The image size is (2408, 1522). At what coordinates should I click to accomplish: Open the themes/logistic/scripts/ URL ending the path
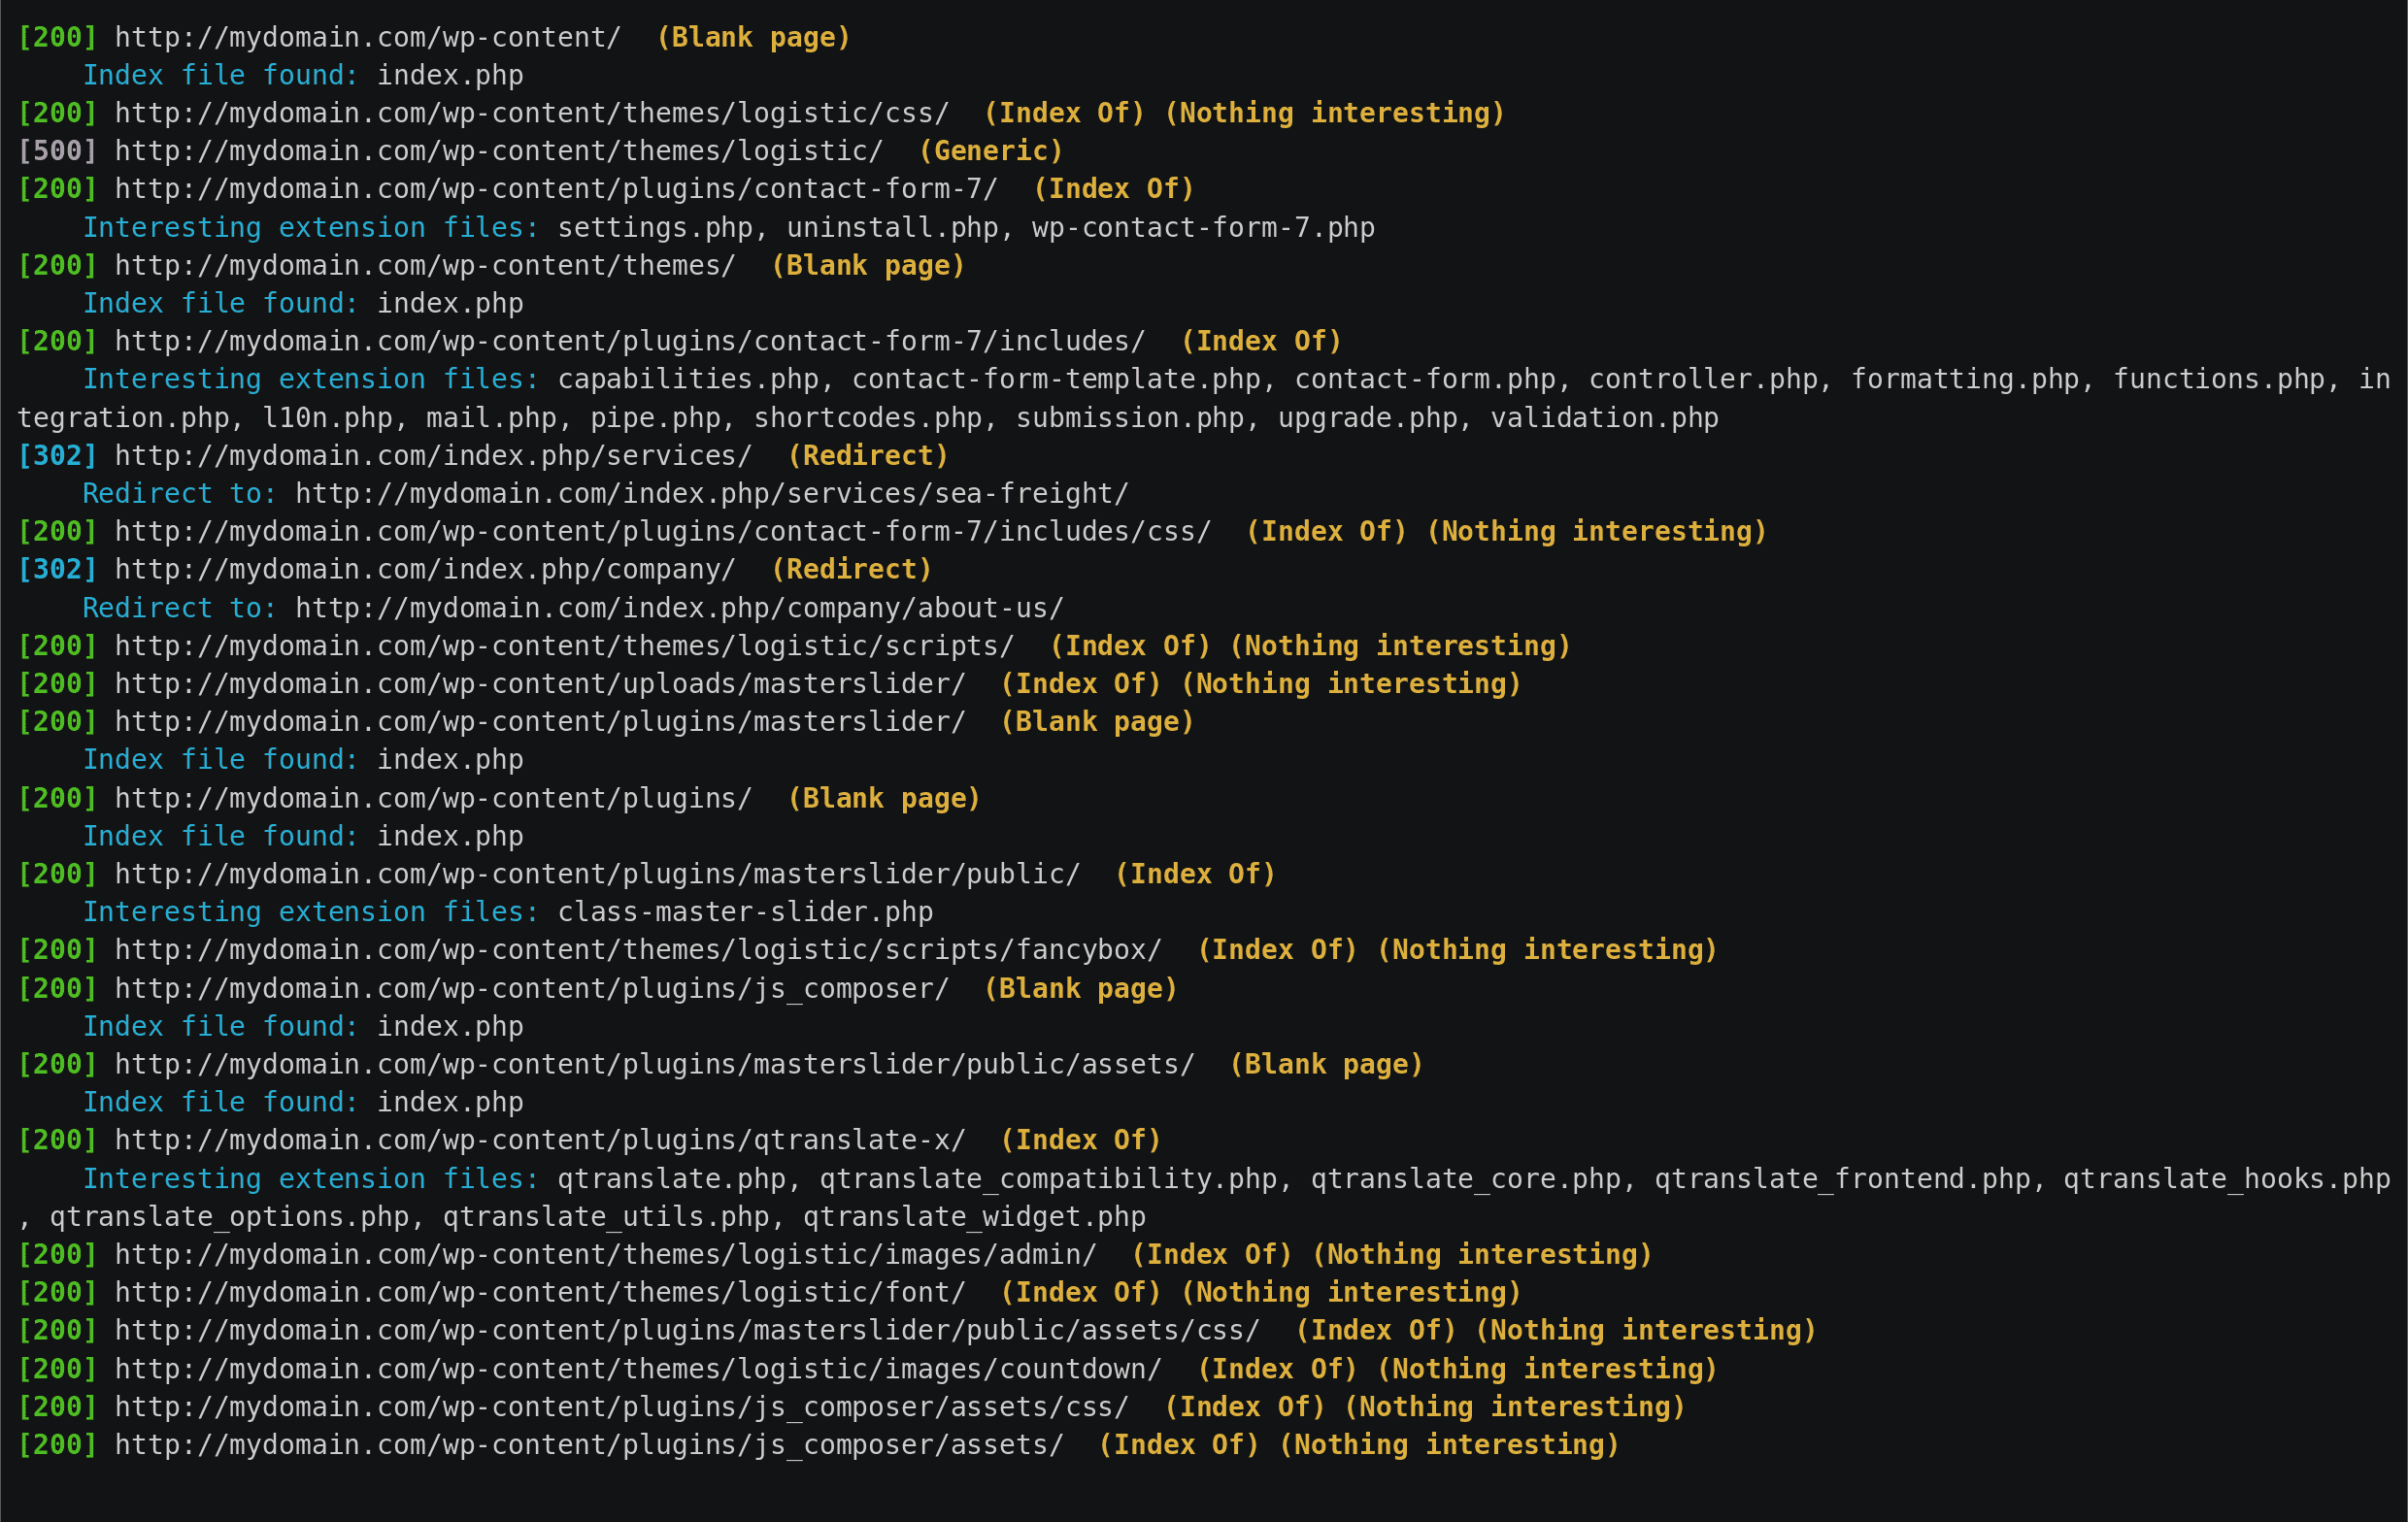point(564,646)
